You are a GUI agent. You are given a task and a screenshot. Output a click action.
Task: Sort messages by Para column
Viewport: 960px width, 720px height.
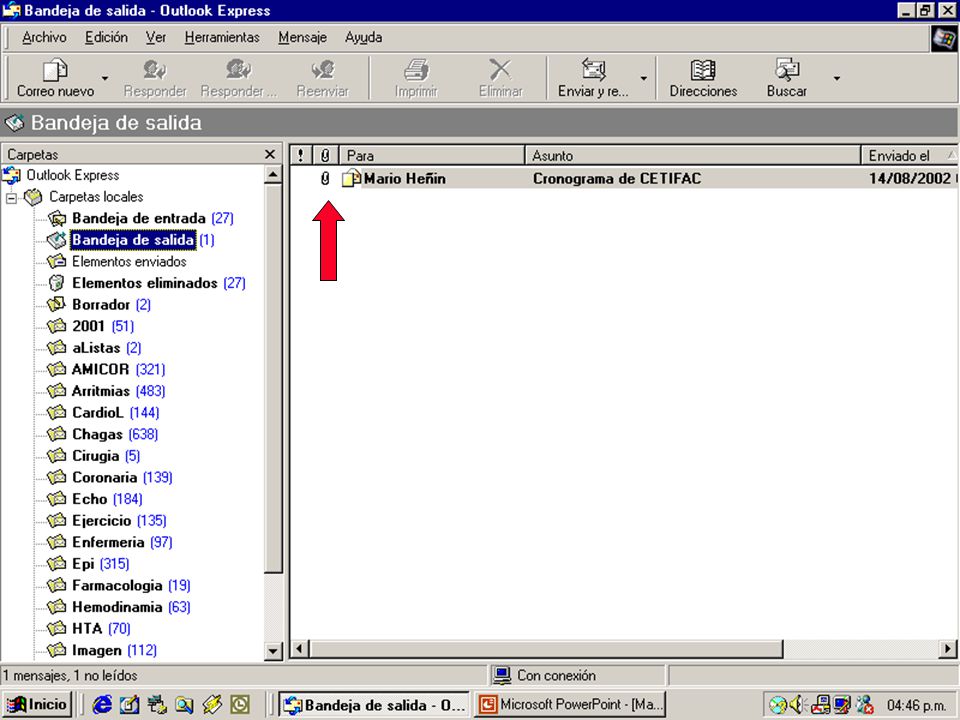432,156
